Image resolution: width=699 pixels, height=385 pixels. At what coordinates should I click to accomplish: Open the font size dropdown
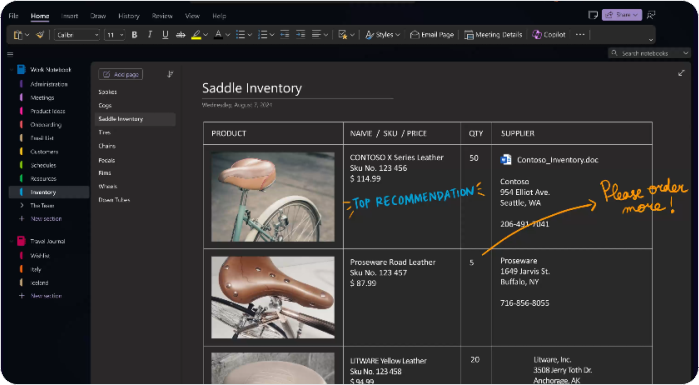coord(115,35)
